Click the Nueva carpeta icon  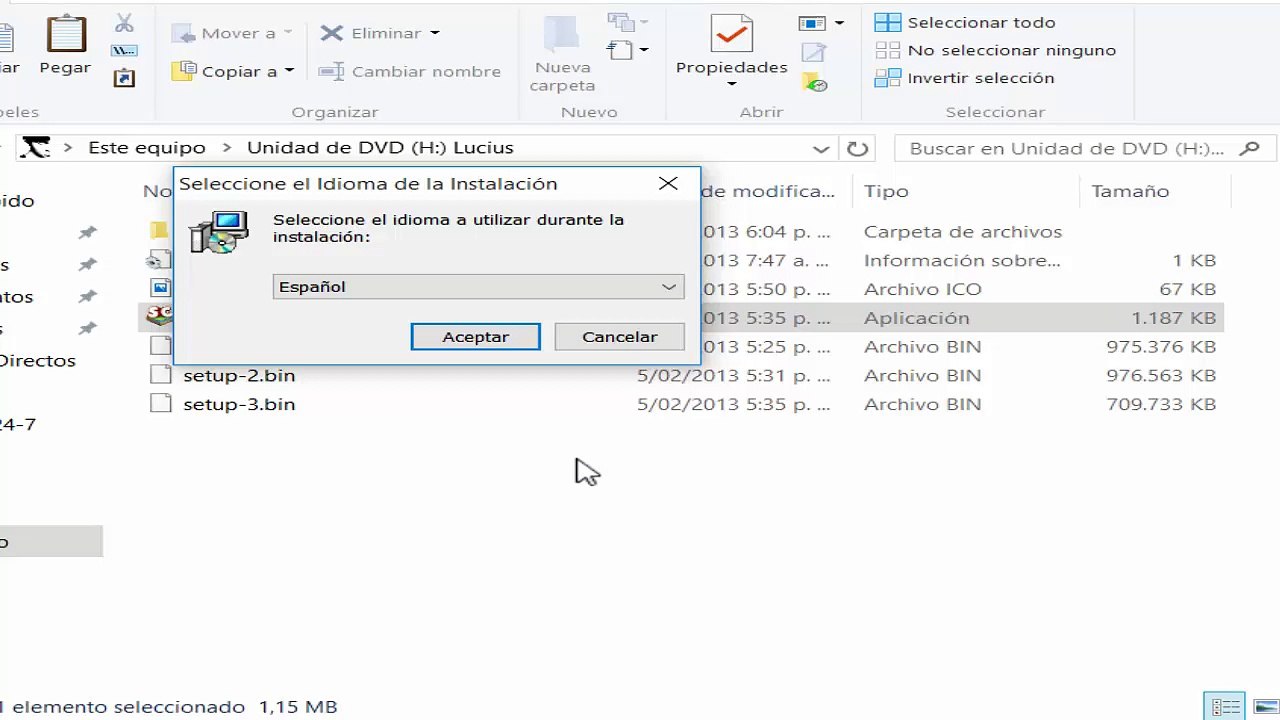tap(562, 33)
